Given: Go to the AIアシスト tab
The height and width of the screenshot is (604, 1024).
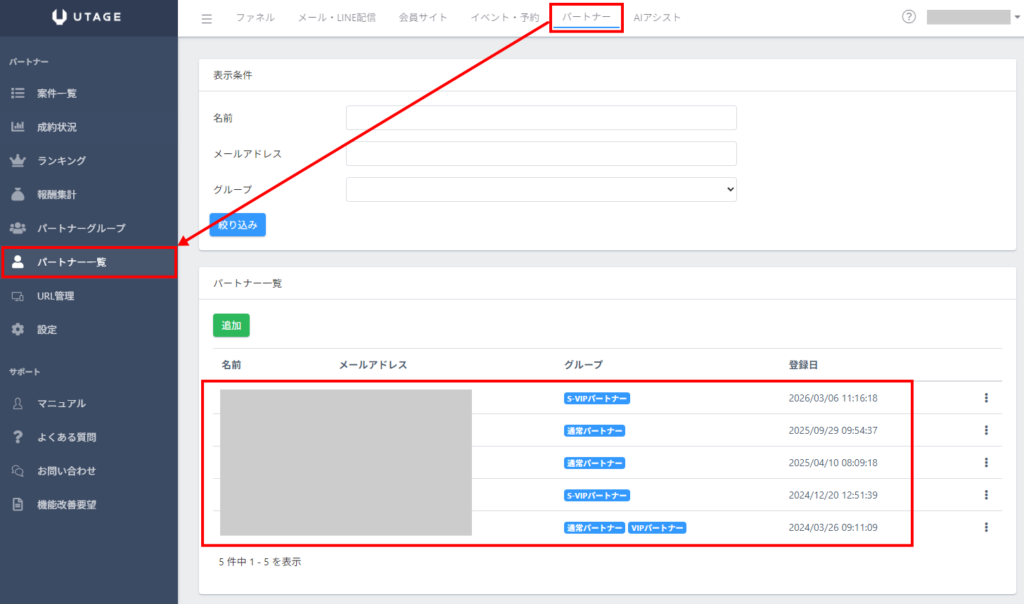Looking at the screenshot, I should tap(657, 18).
